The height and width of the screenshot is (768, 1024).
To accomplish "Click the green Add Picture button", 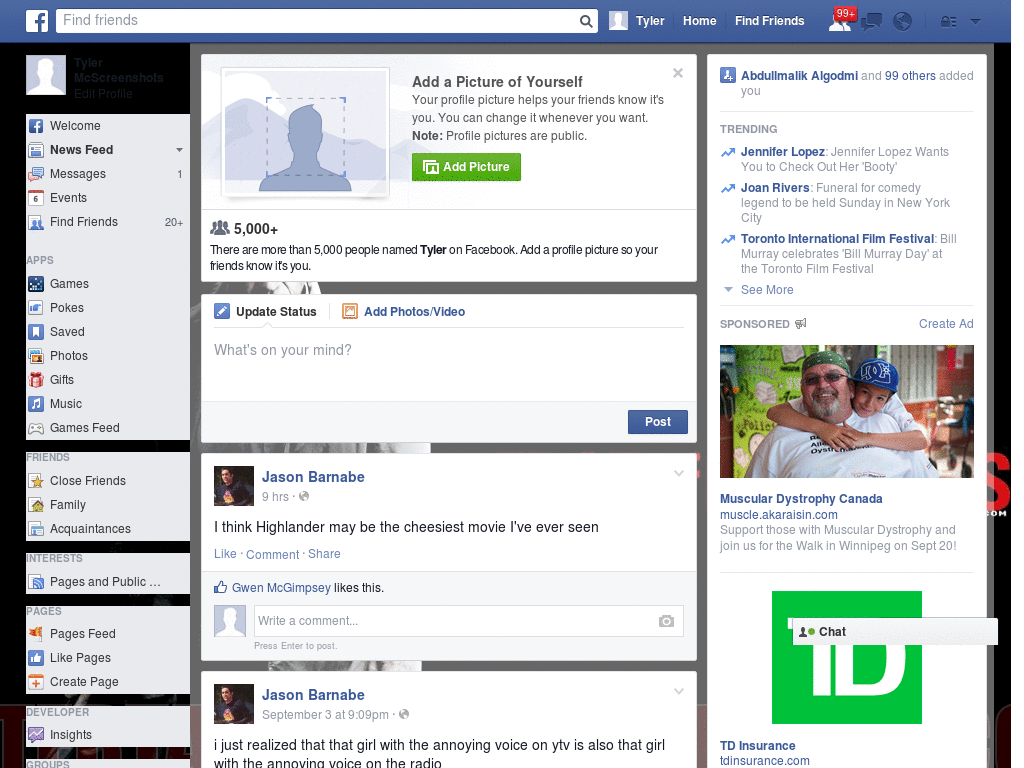I will (466, 167).
